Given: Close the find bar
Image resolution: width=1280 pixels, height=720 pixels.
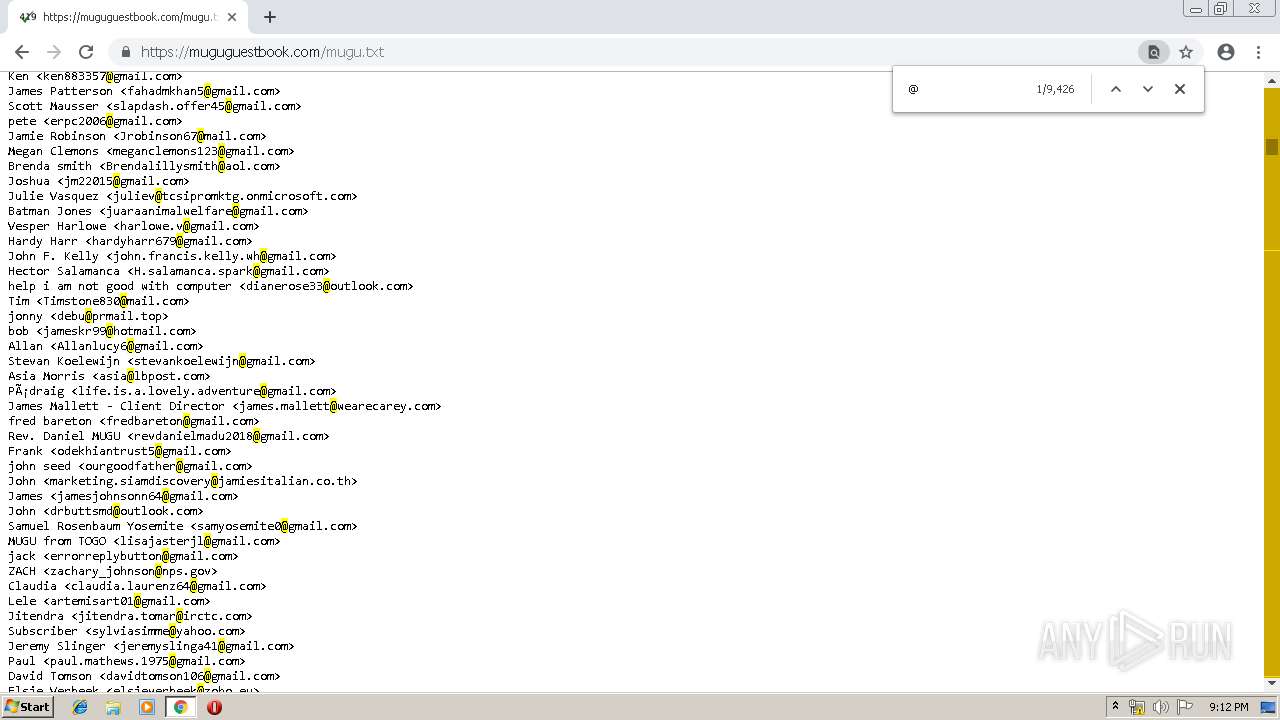Looking at the screenshot, I should tap(1180, 89).
